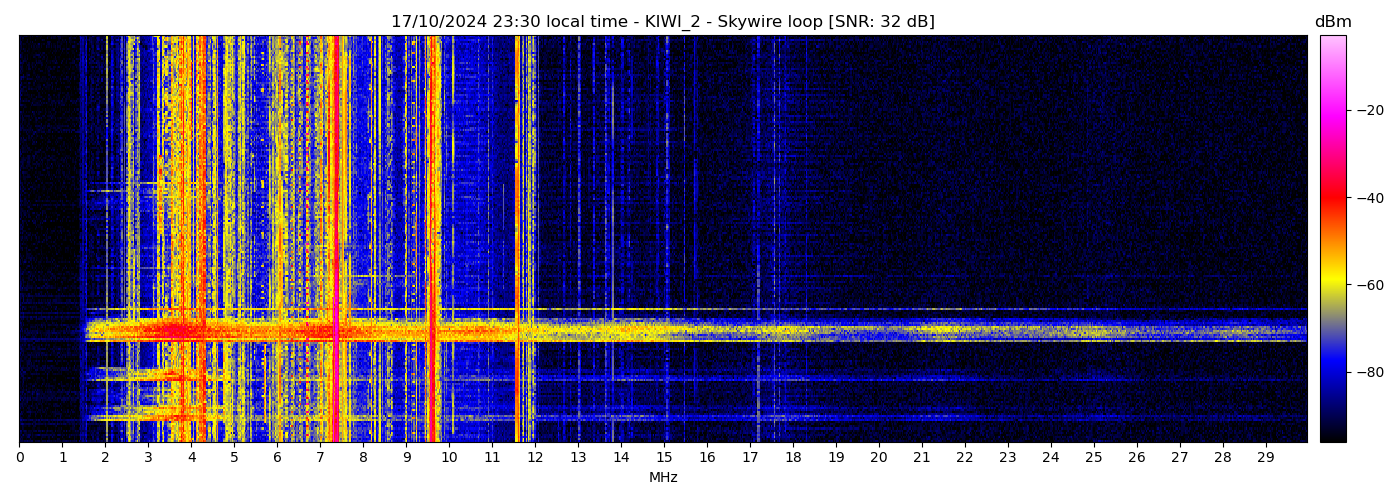Click the −20 tick on the colorbar
This screenshot has height=500, width=1400.
click(x=1366, y=110)
